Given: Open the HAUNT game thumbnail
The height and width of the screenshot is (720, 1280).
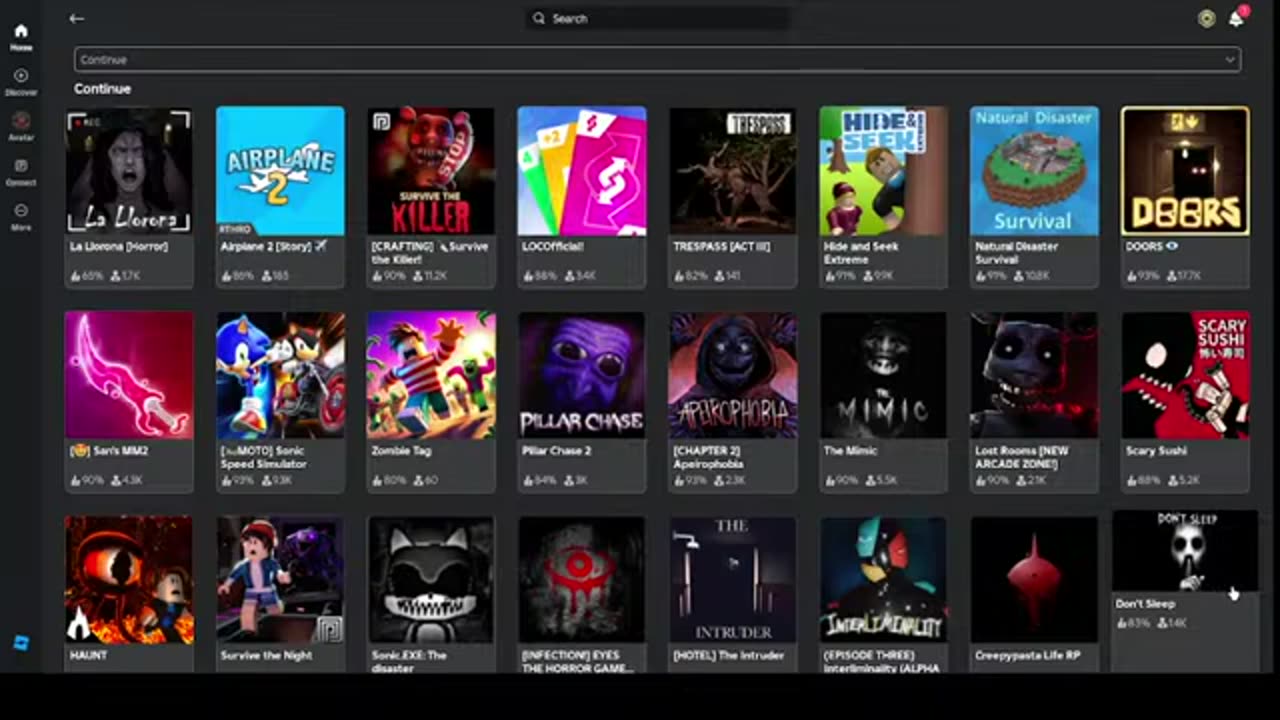Looking at the screenshot, I should click(x=129, y=579).
